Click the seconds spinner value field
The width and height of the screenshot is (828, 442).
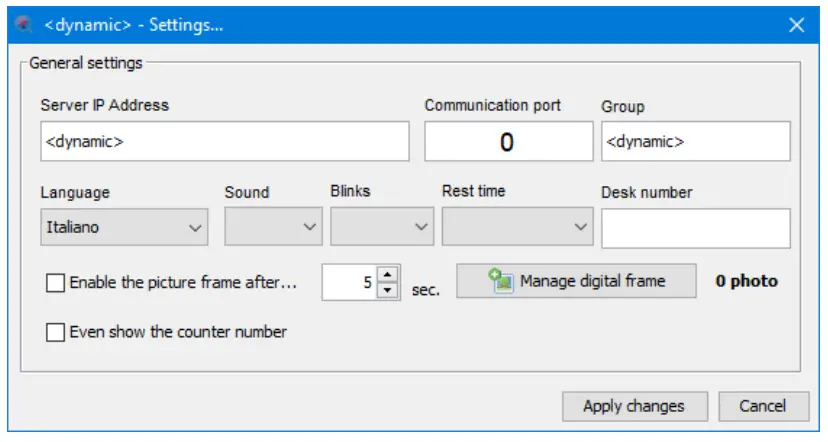350,283
